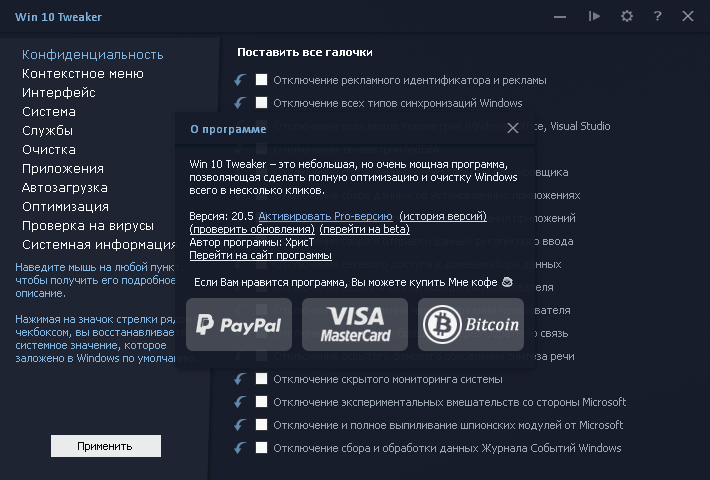The width and height of the screenshot is (710, 480).
Task: Select Контекстное меню in sidebar
Action: (x=83, y=74)
